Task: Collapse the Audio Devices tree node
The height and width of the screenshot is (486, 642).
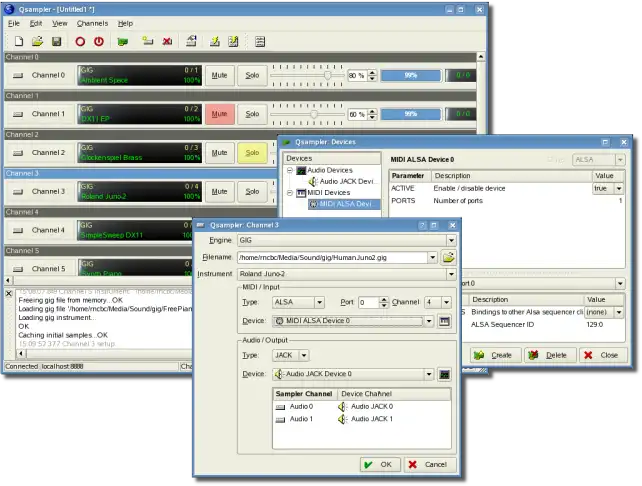Action: [x=290, y=170]
